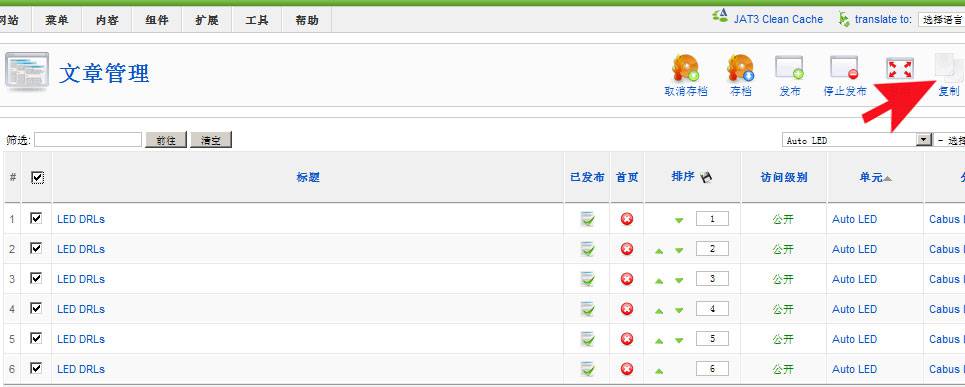The image size is (965, 387).
Task: Click the 筛选 filter text field
Action: point(88,140)
